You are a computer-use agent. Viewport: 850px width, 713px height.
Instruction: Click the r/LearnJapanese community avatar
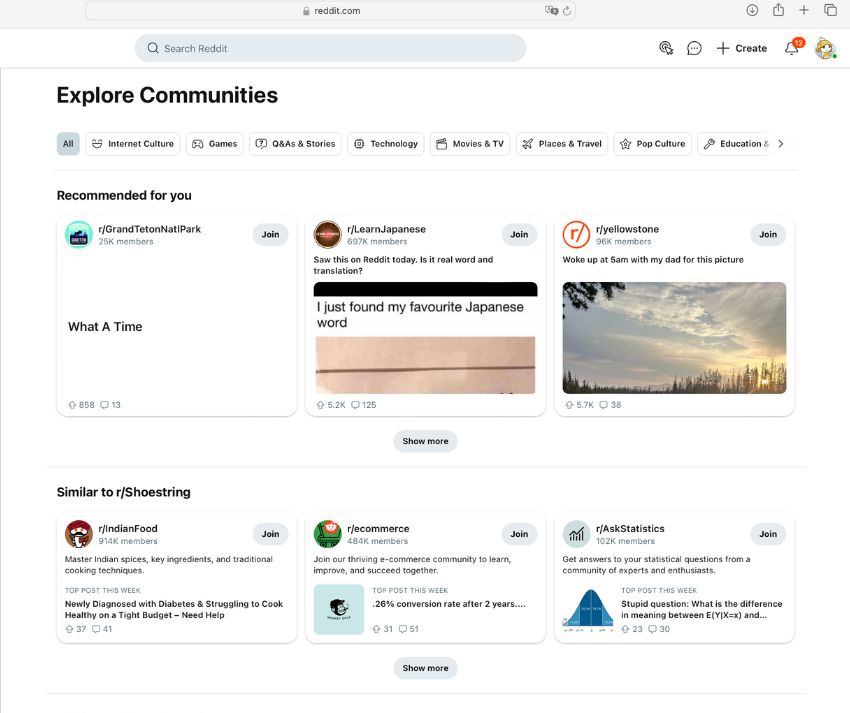click(327, 235)
